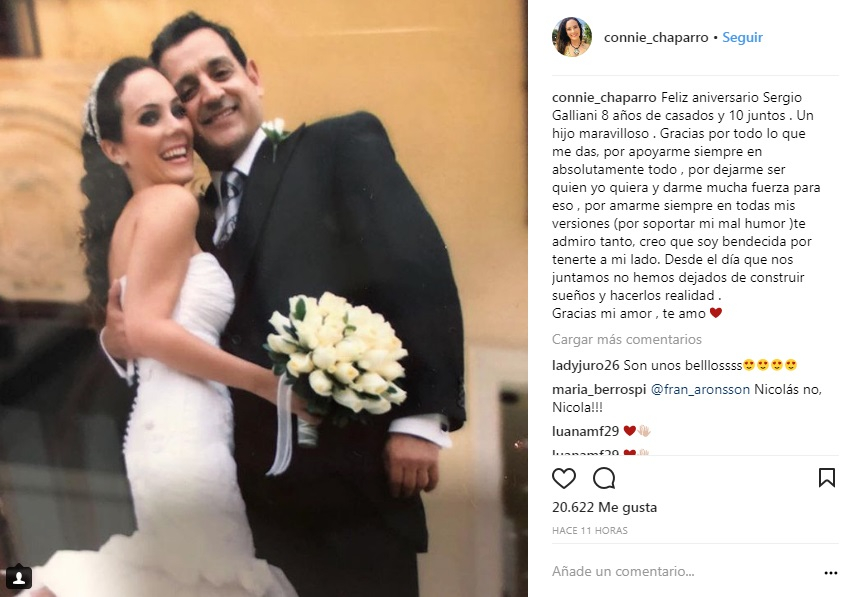Open luanamf29 commenter profile

[585, 431]
